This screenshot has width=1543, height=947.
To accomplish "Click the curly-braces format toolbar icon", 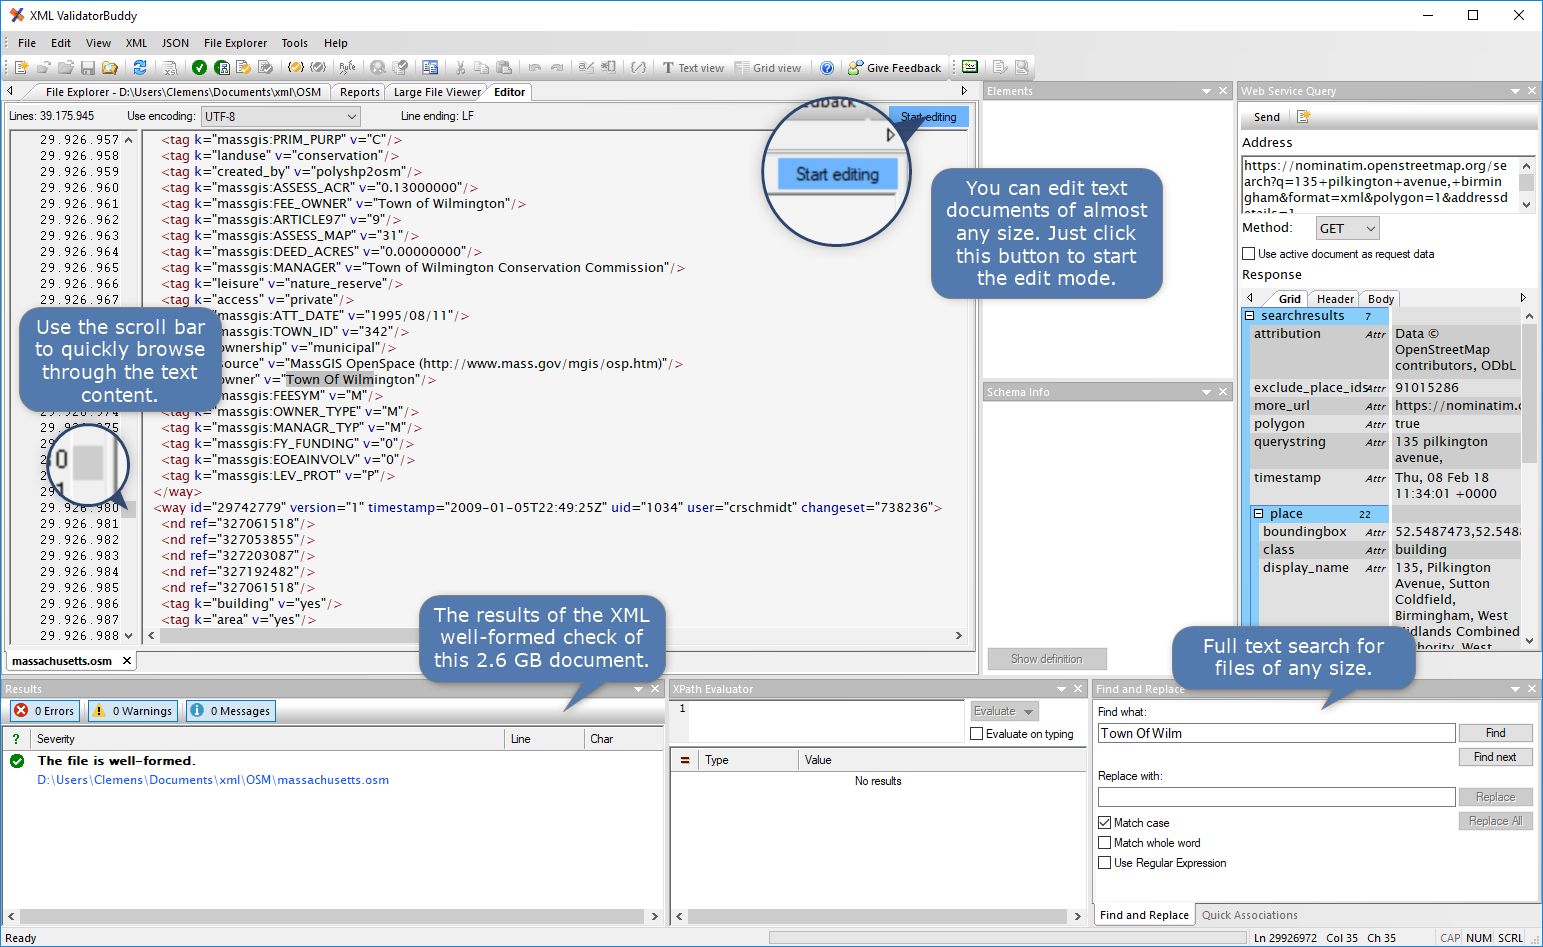I will click(x=638, y=67).
